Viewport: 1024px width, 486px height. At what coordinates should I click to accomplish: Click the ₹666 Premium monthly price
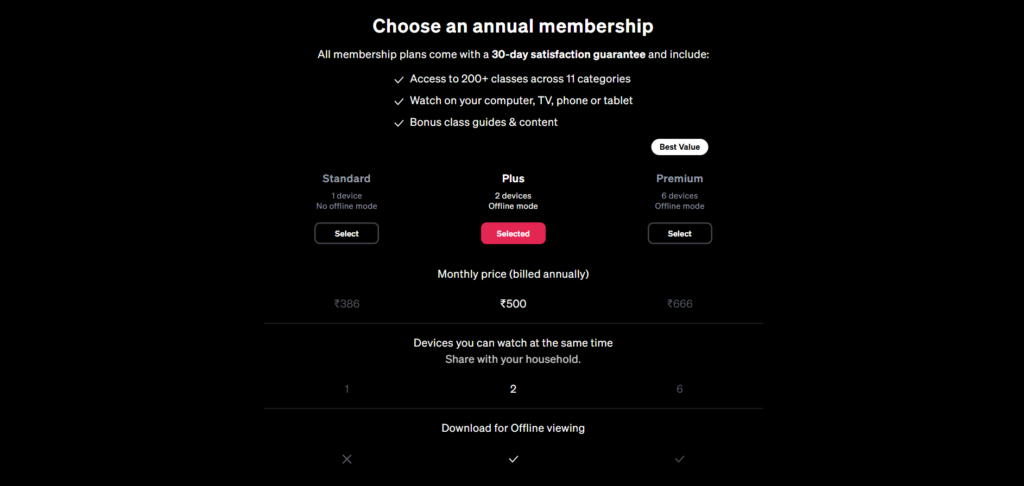pos(680,304)
